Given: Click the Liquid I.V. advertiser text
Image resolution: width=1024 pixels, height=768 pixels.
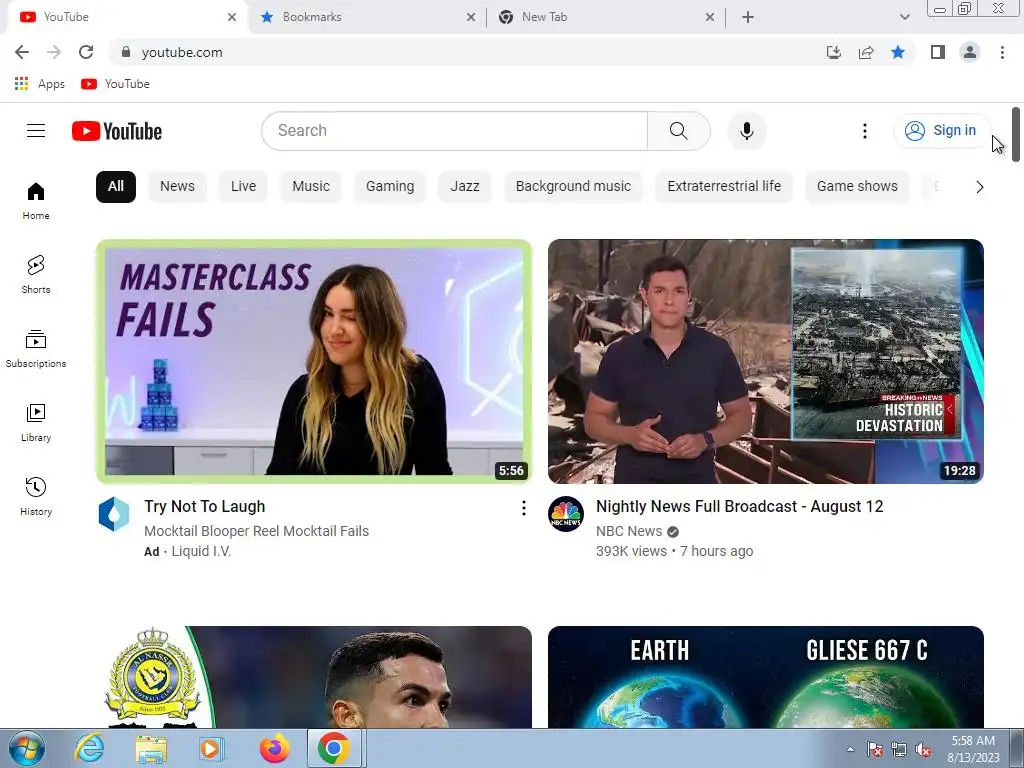Looking at the screenshot, I should (x=201, y=552).
